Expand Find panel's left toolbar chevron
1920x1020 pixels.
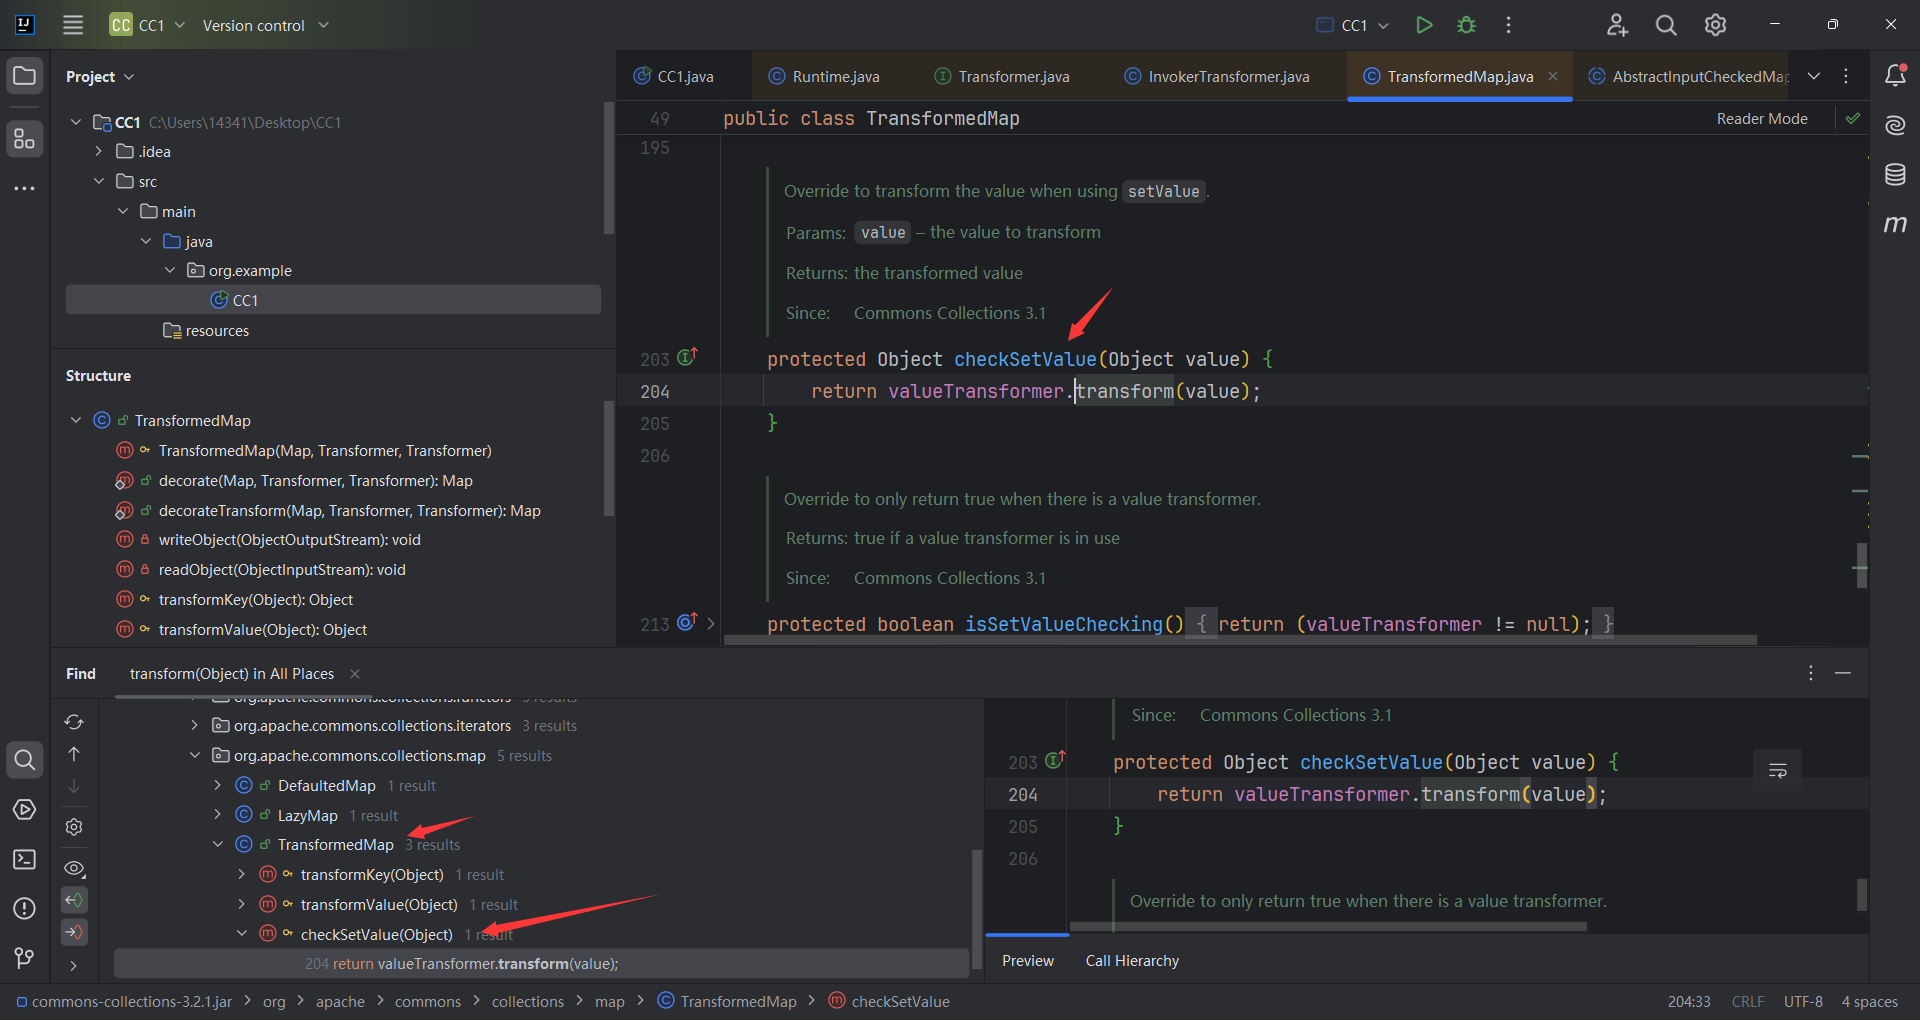click(x=74, y=965)
